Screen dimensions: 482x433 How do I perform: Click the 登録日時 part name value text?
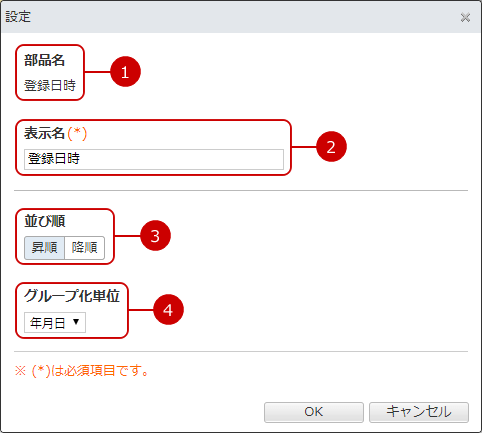50,86
